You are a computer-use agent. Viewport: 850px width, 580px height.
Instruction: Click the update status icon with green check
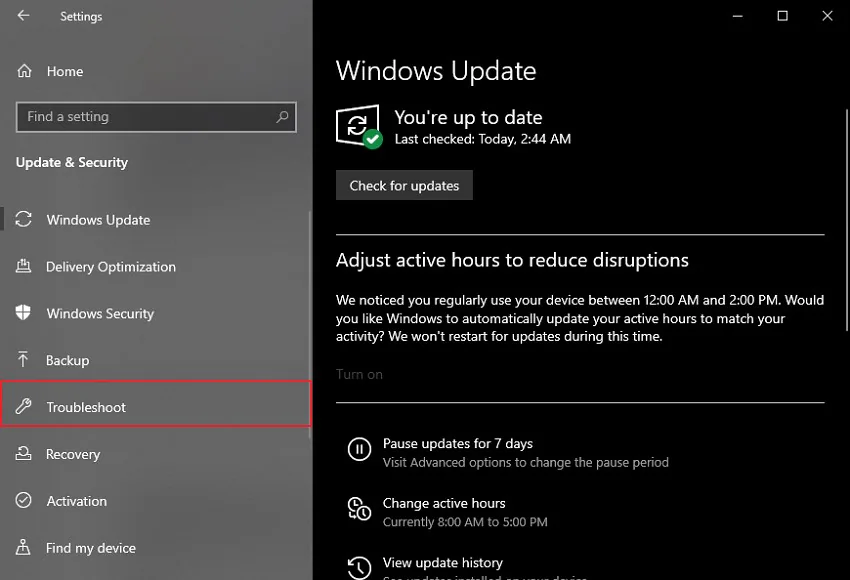359,126
